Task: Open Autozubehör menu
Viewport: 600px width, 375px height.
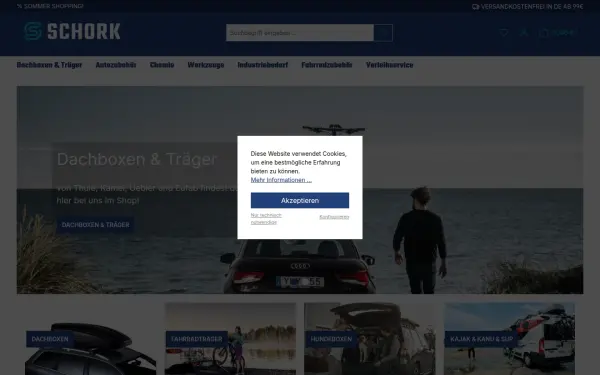Action: coord(116,65)
